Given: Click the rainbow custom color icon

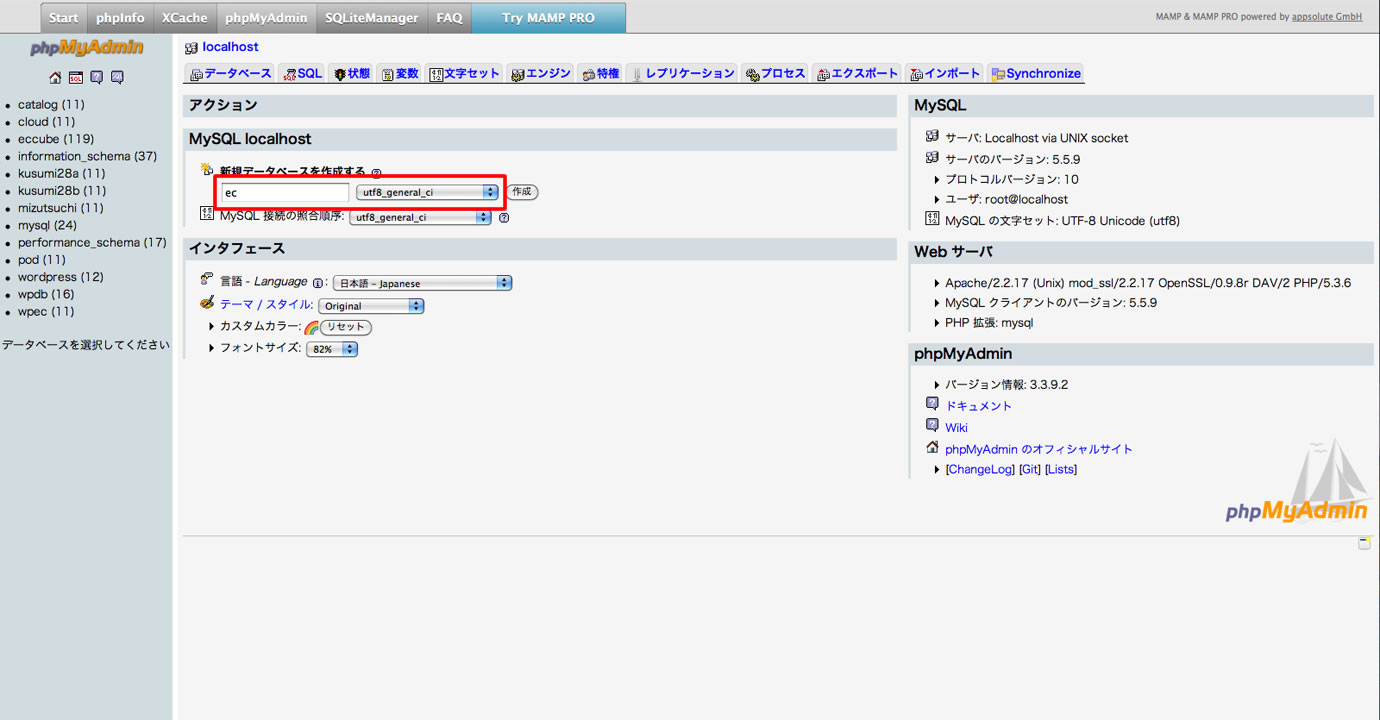Looking at the screenshot, I should (311, 327).
